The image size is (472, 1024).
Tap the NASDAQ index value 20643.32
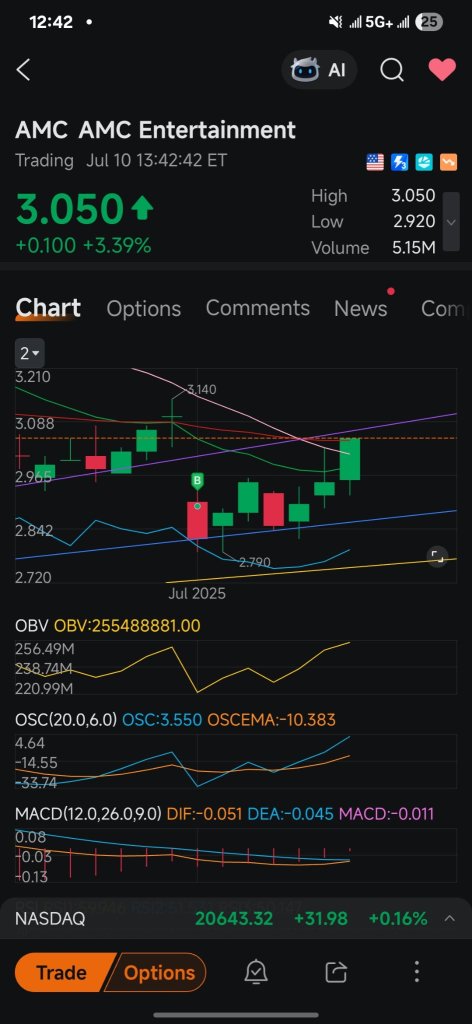point(234,918)
